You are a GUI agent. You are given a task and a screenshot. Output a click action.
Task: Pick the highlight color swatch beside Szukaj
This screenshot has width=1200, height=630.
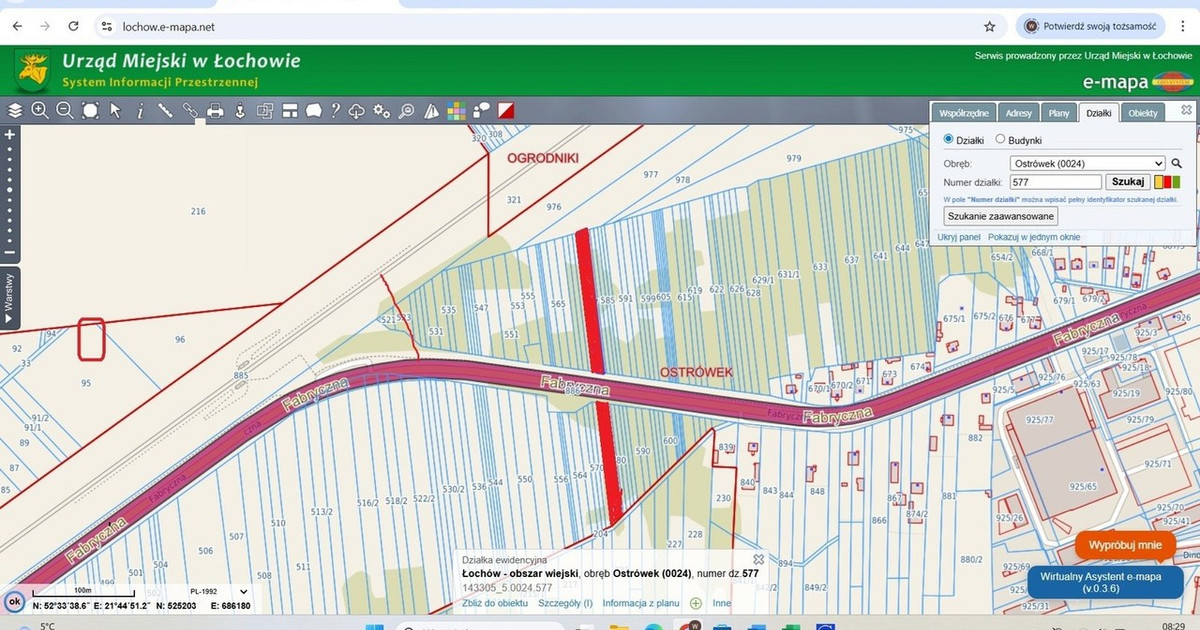(1167, 182)
